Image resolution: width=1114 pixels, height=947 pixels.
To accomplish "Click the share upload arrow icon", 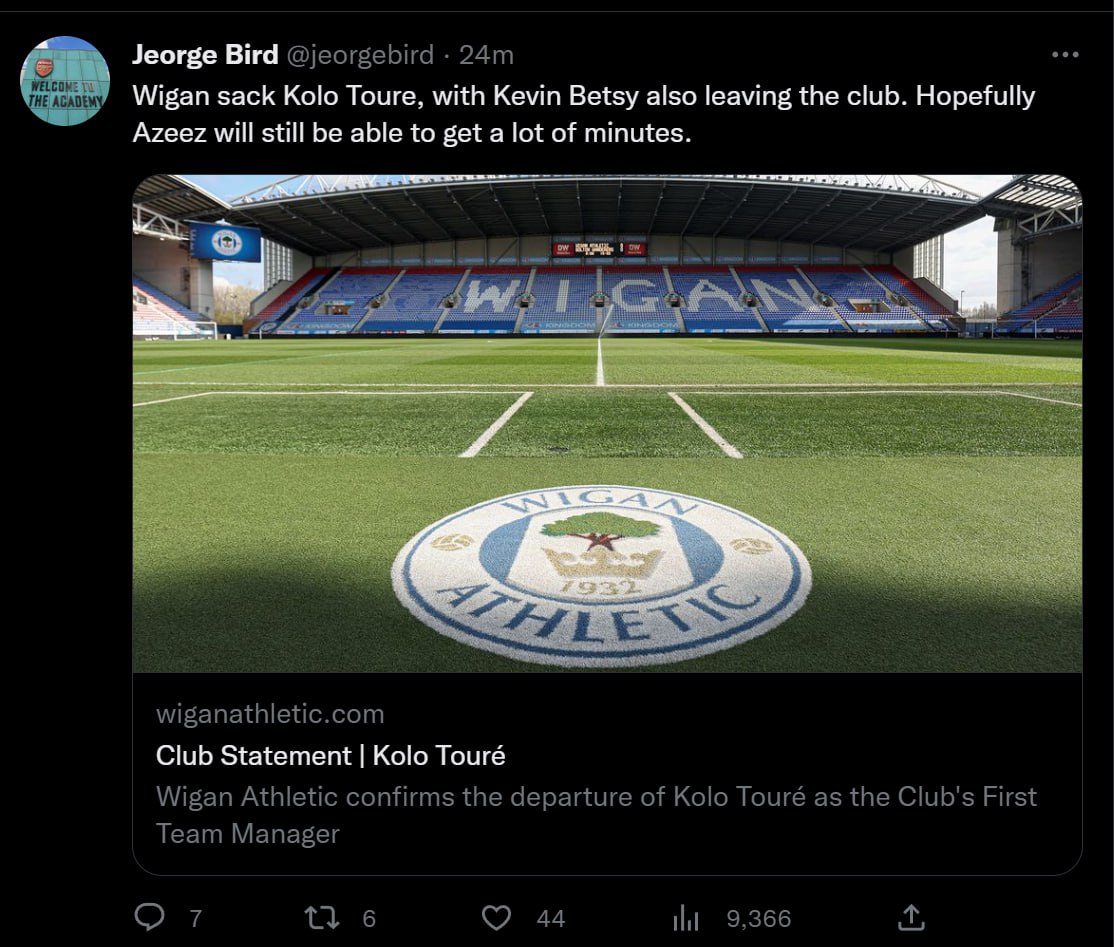I will (911, 917).
